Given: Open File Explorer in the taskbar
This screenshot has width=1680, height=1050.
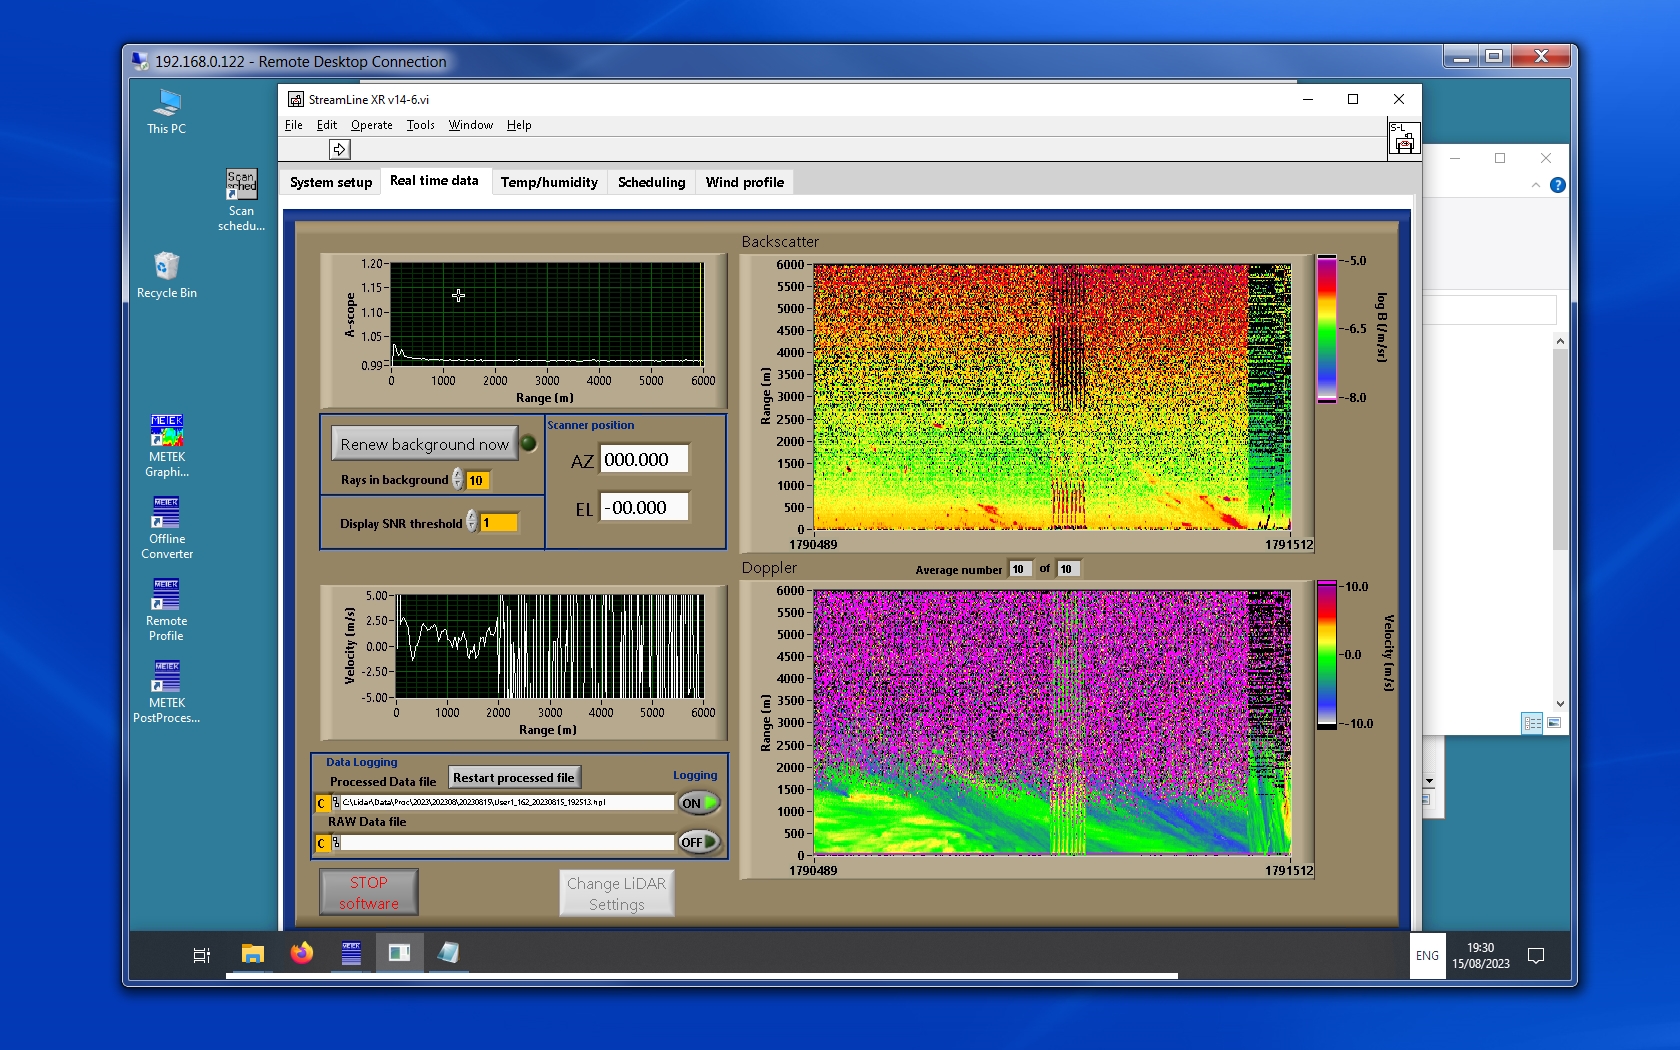Looking at the screenshot, I should [252, 953].
